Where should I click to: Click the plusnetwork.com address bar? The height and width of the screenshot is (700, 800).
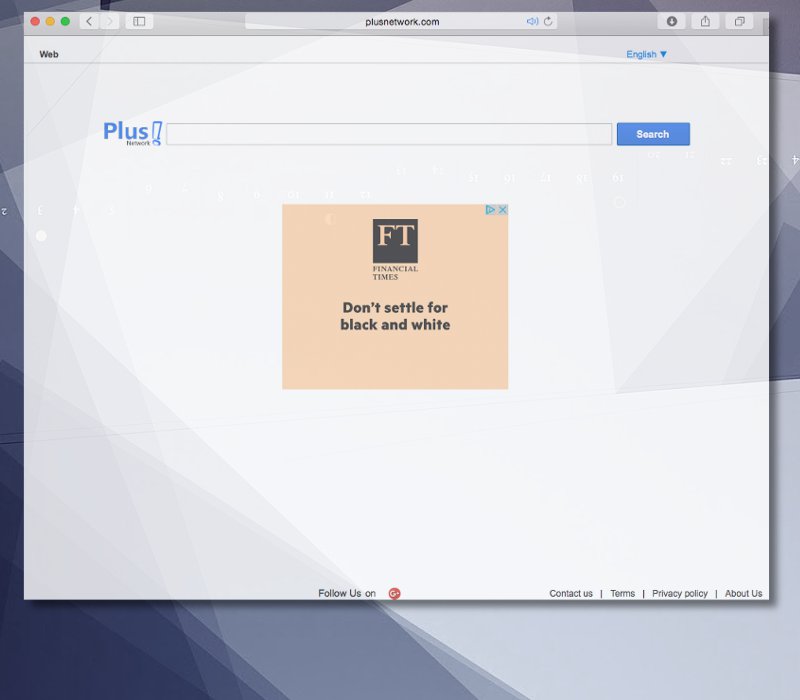point(400,21)
